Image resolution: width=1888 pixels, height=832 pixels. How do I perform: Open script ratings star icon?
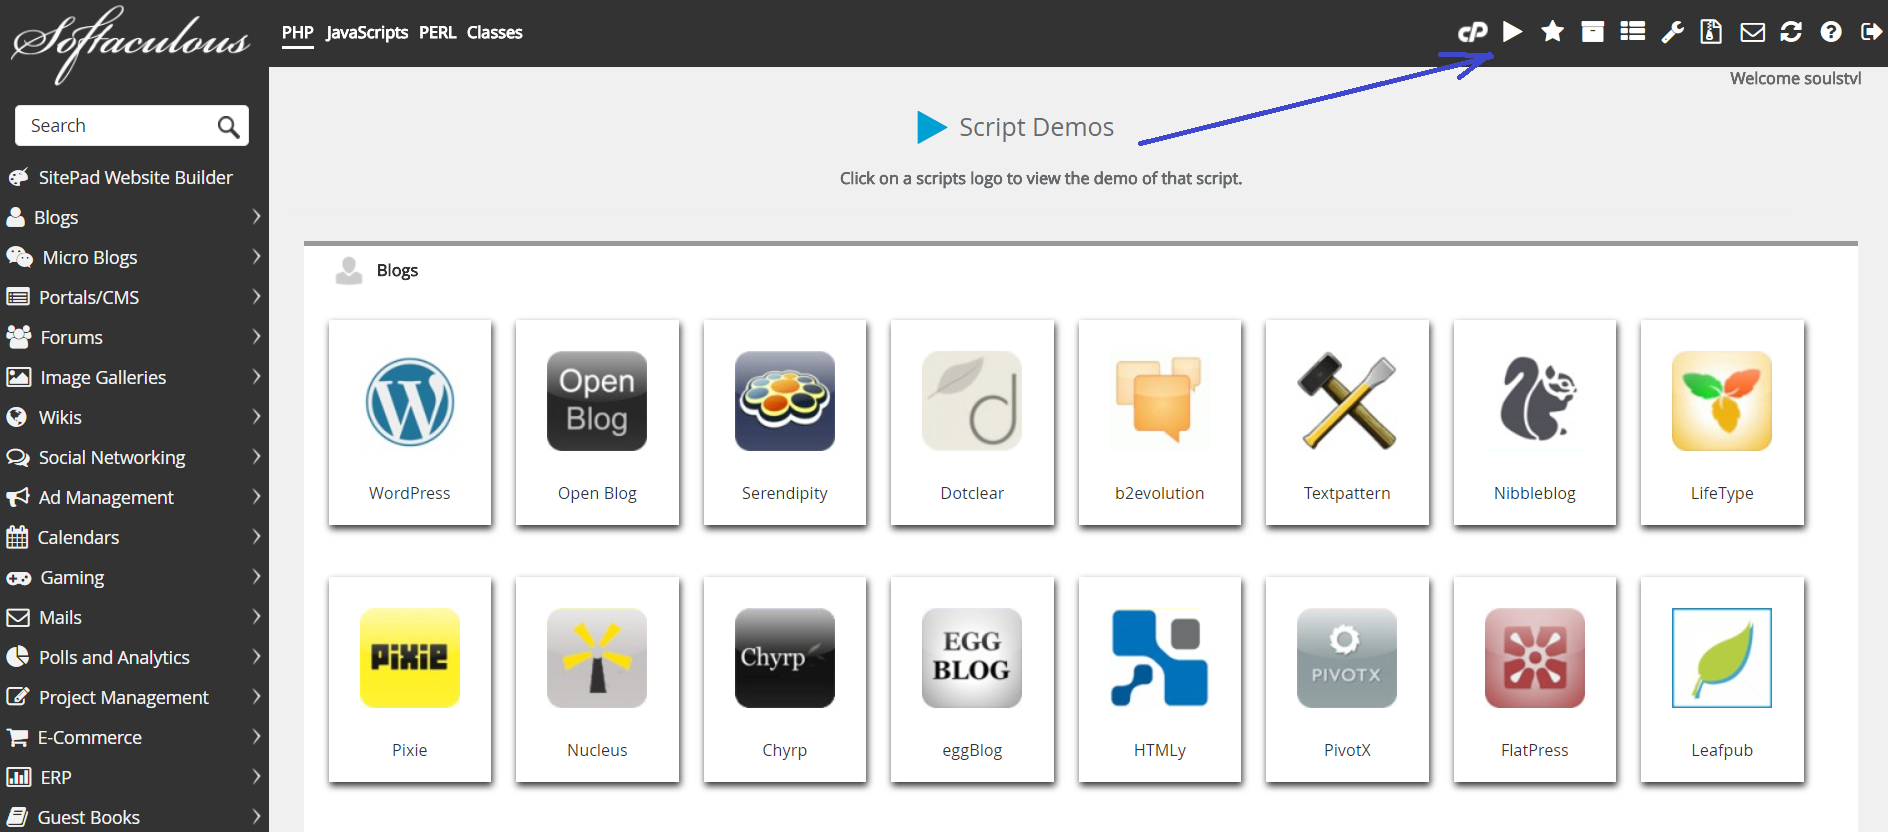coord(1552,32)
